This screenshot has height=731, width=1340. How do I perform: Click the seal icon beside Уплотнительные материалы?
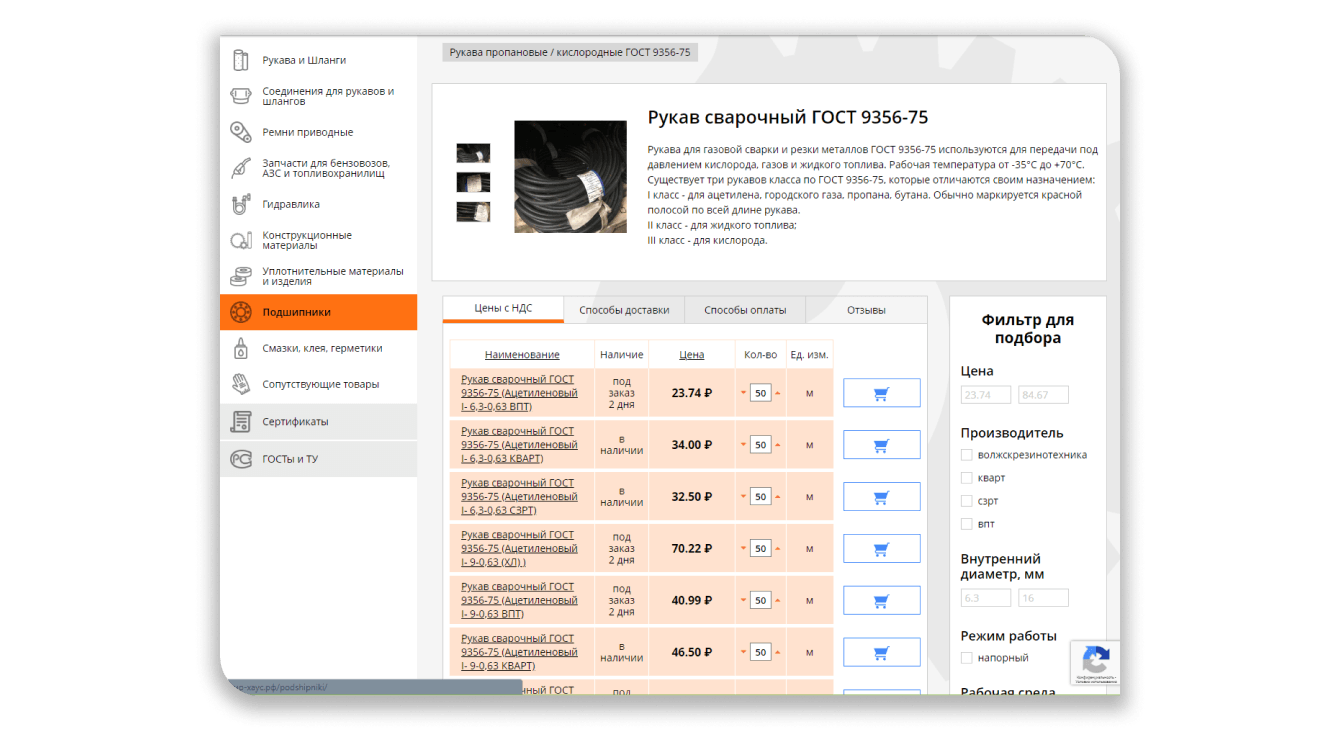tap(240, 276)
